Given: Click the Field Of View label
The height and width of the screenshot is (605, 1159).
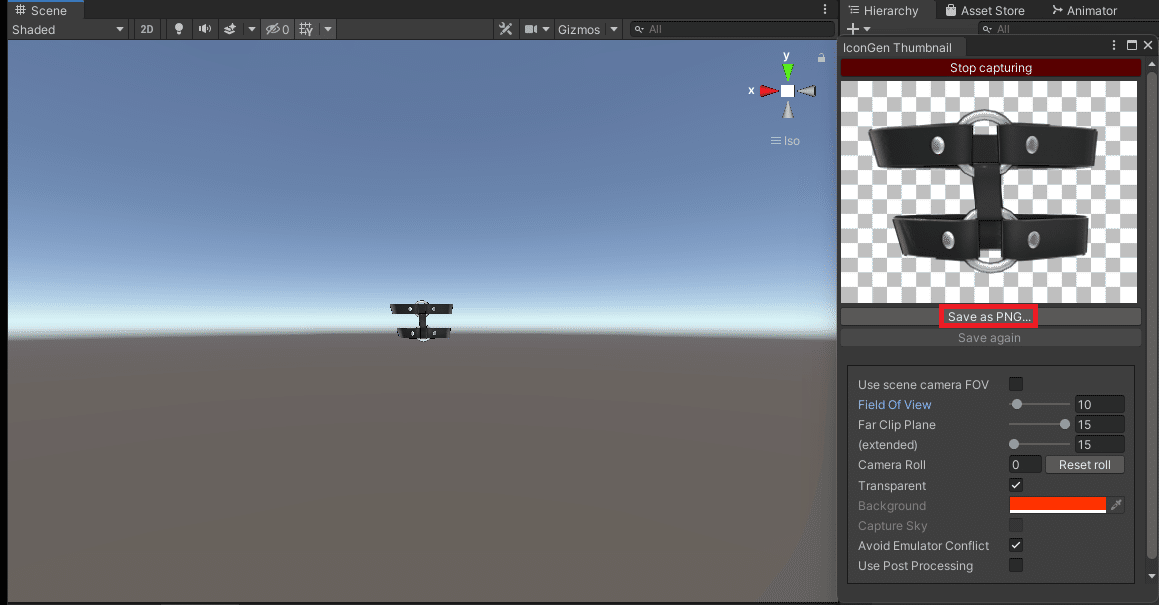Looking at the screenshot, I should [x=894, y=405].
